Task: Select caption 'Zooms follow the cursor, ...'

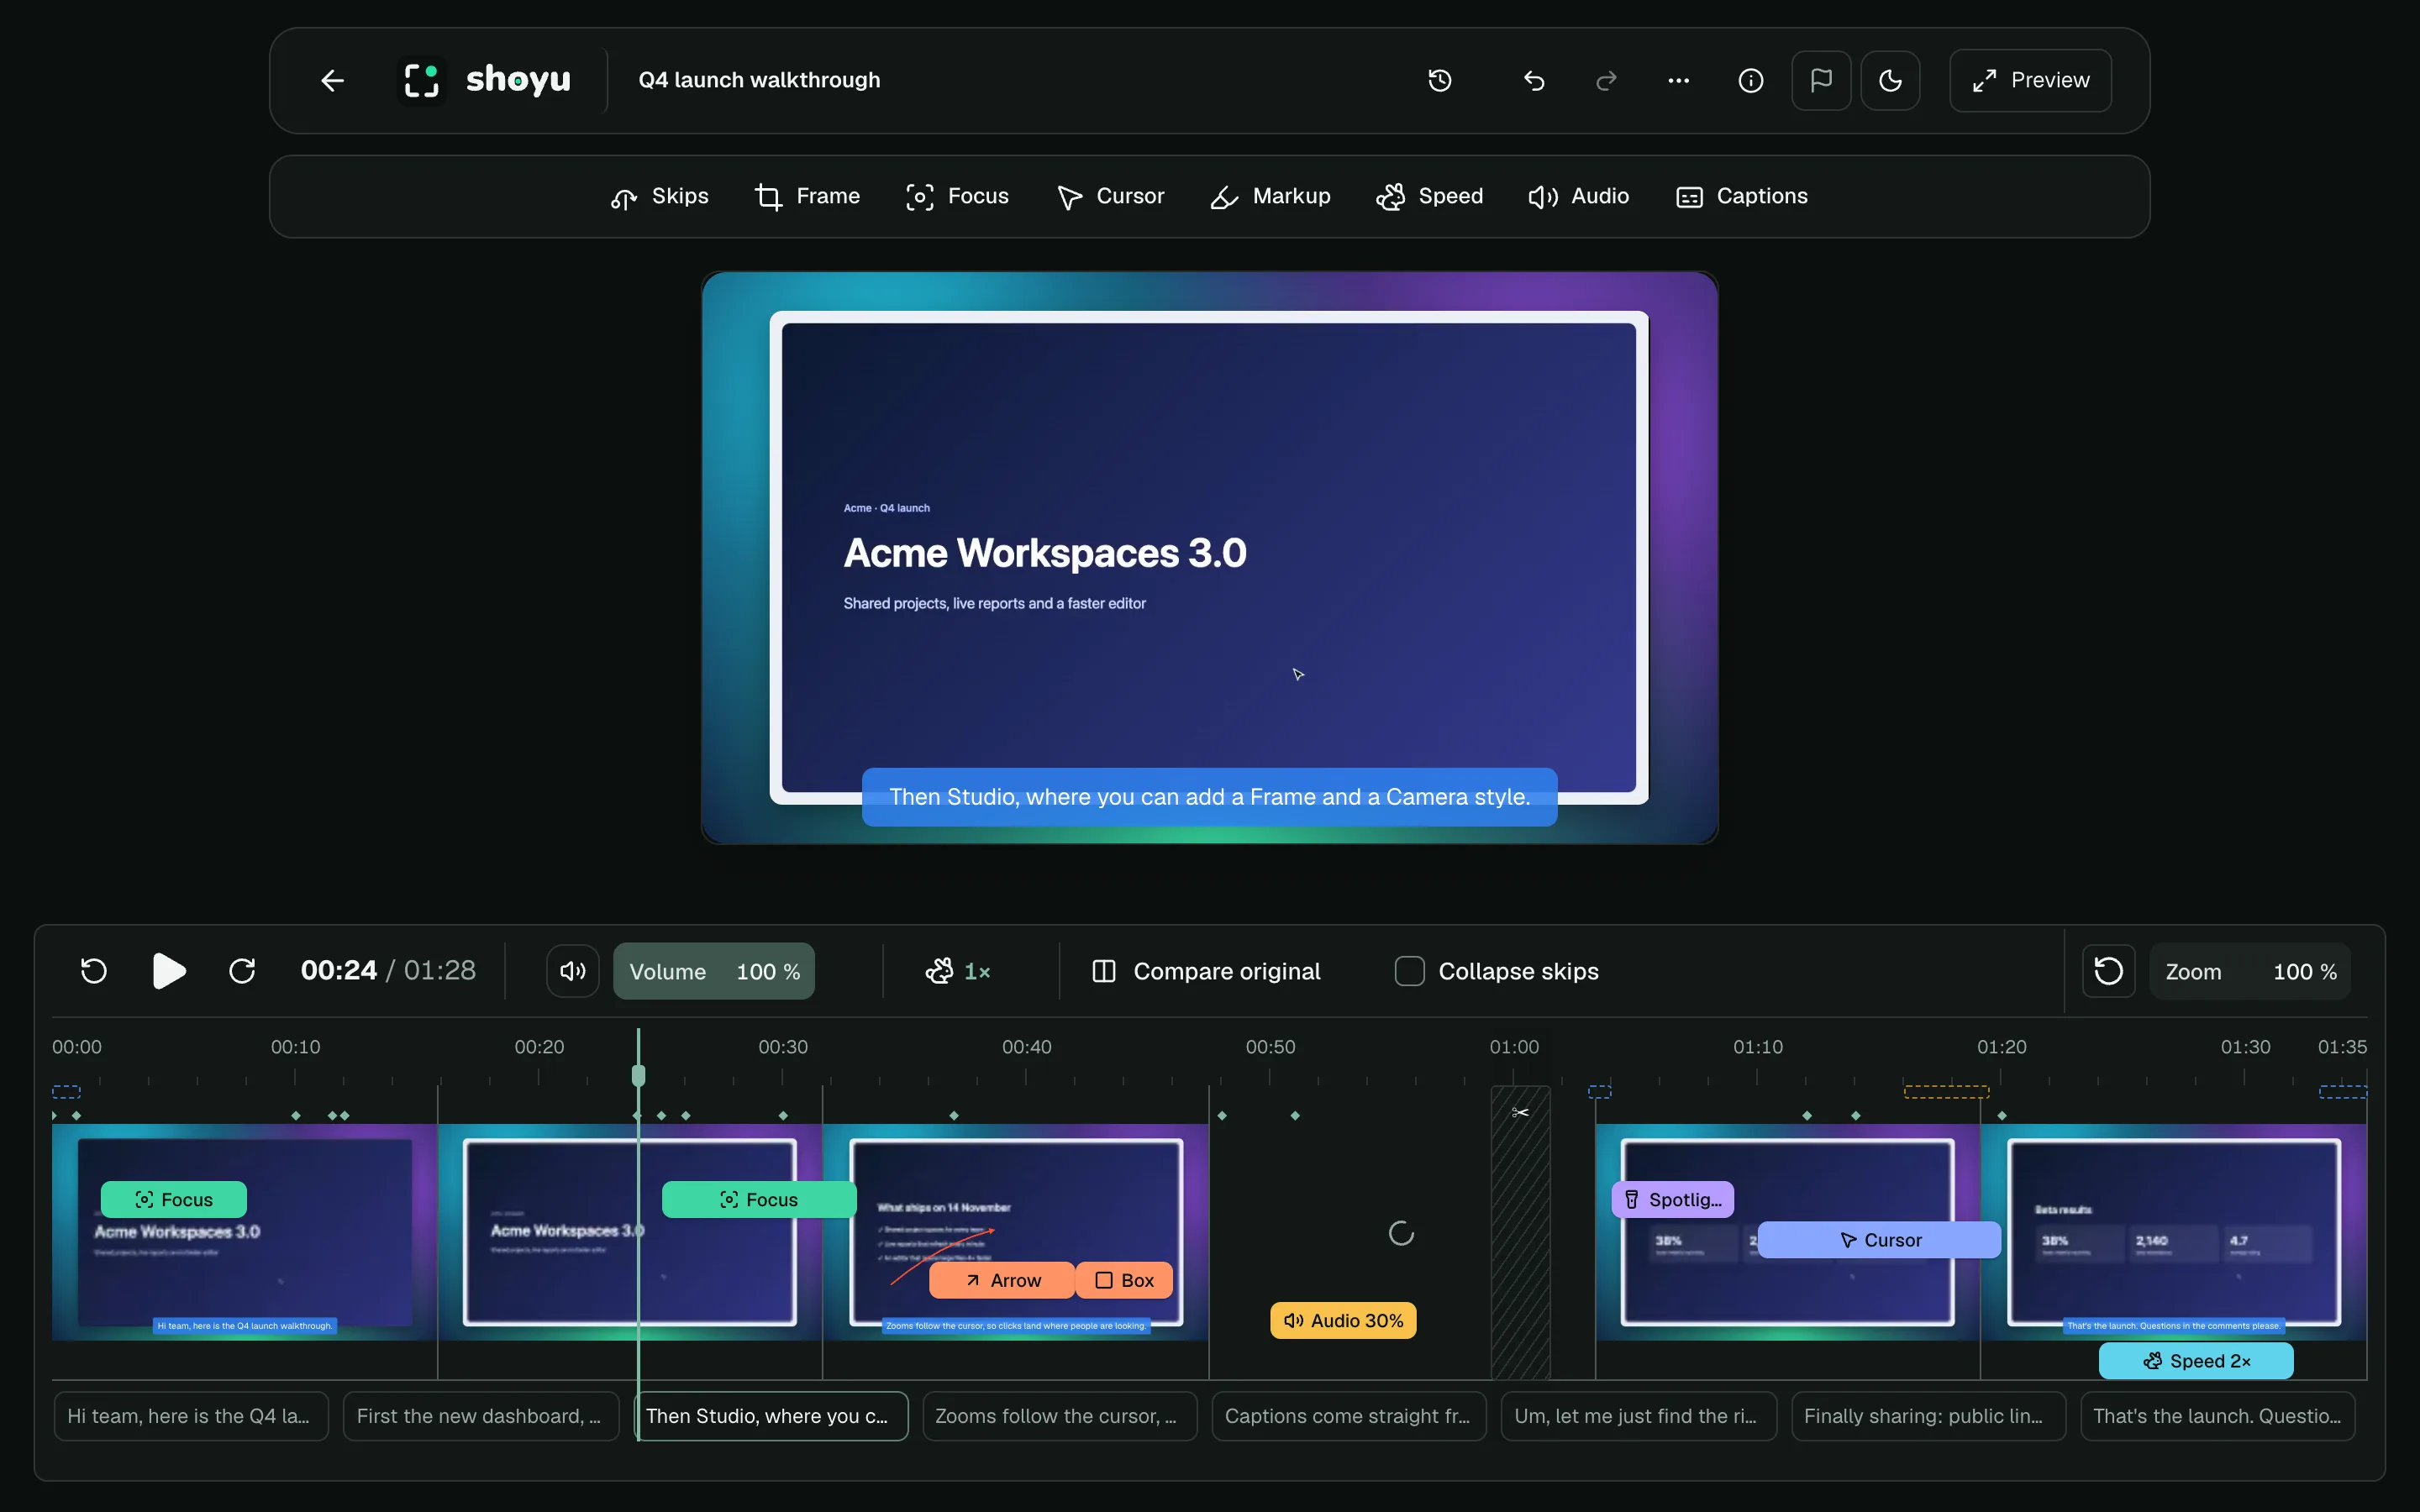Action: (1059, 1416)
